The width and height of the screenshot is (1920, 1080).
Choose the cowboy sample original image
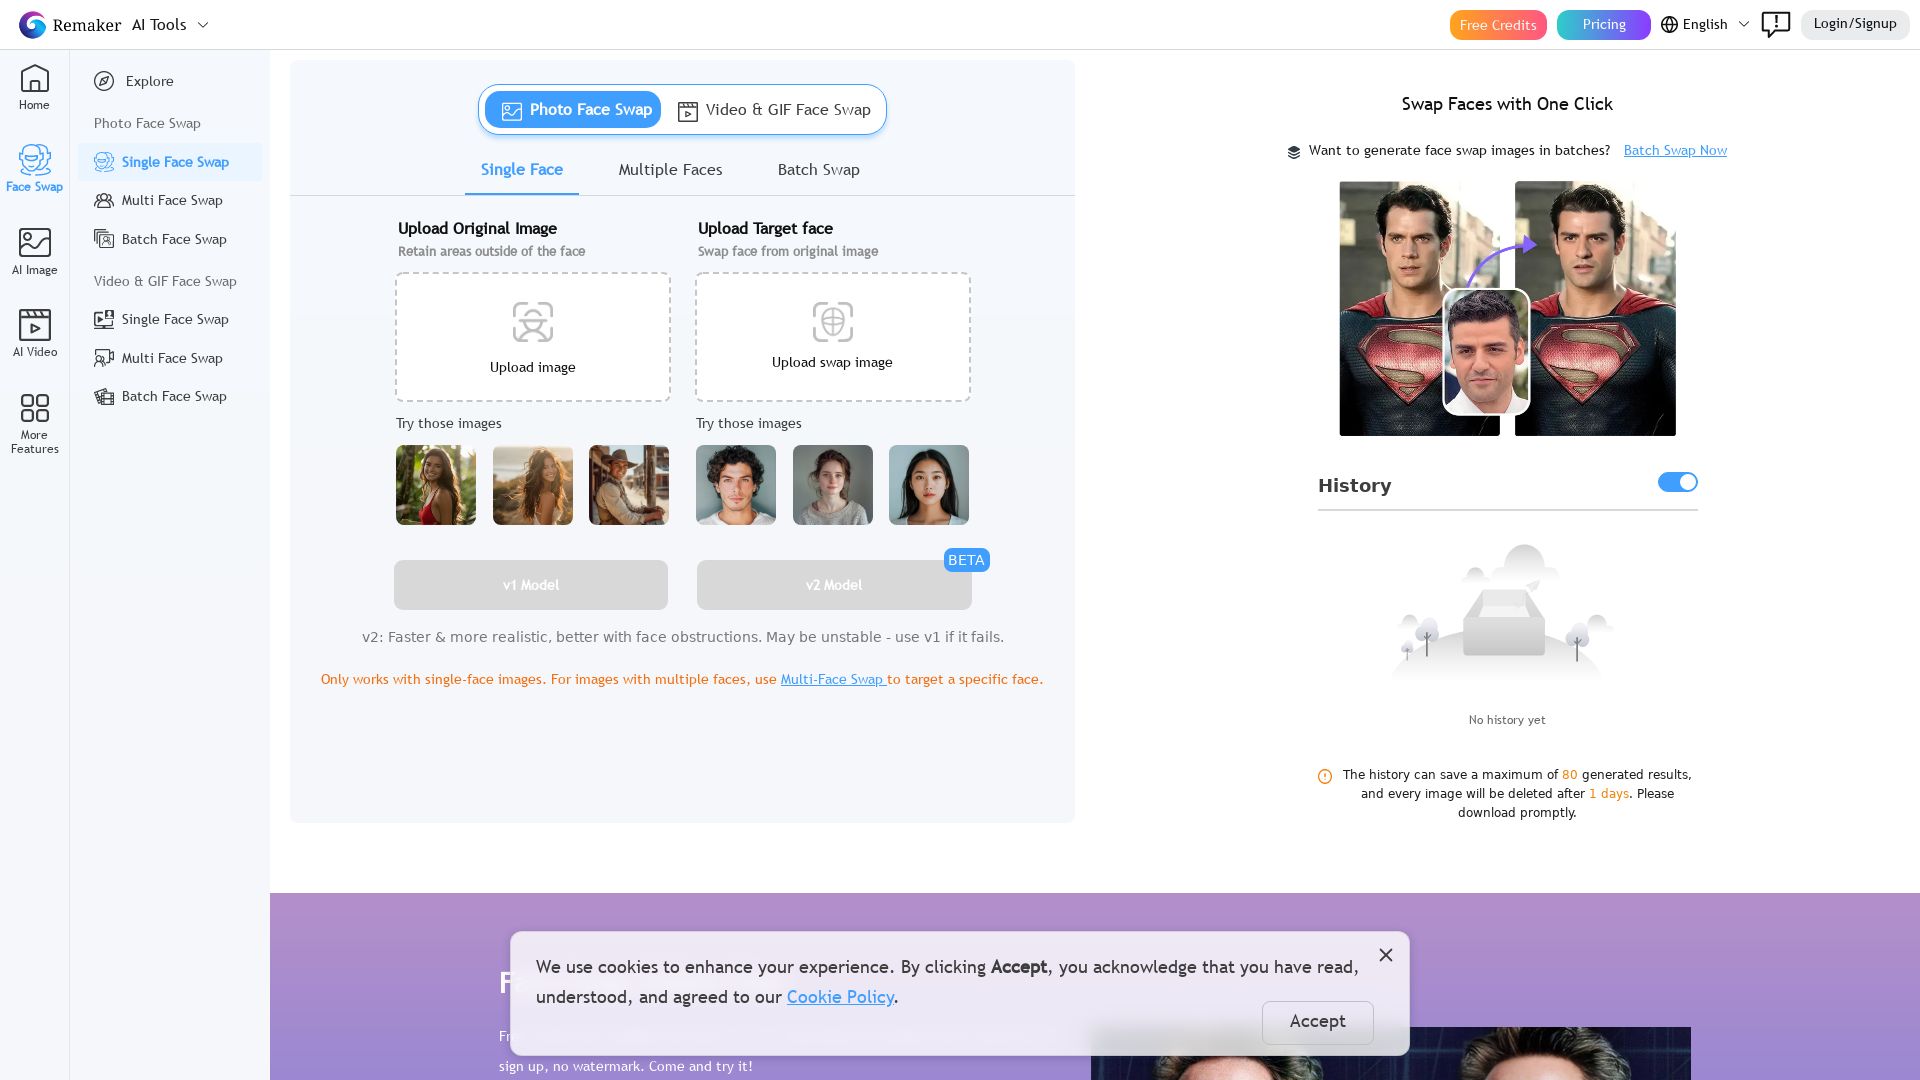(628, 485)
